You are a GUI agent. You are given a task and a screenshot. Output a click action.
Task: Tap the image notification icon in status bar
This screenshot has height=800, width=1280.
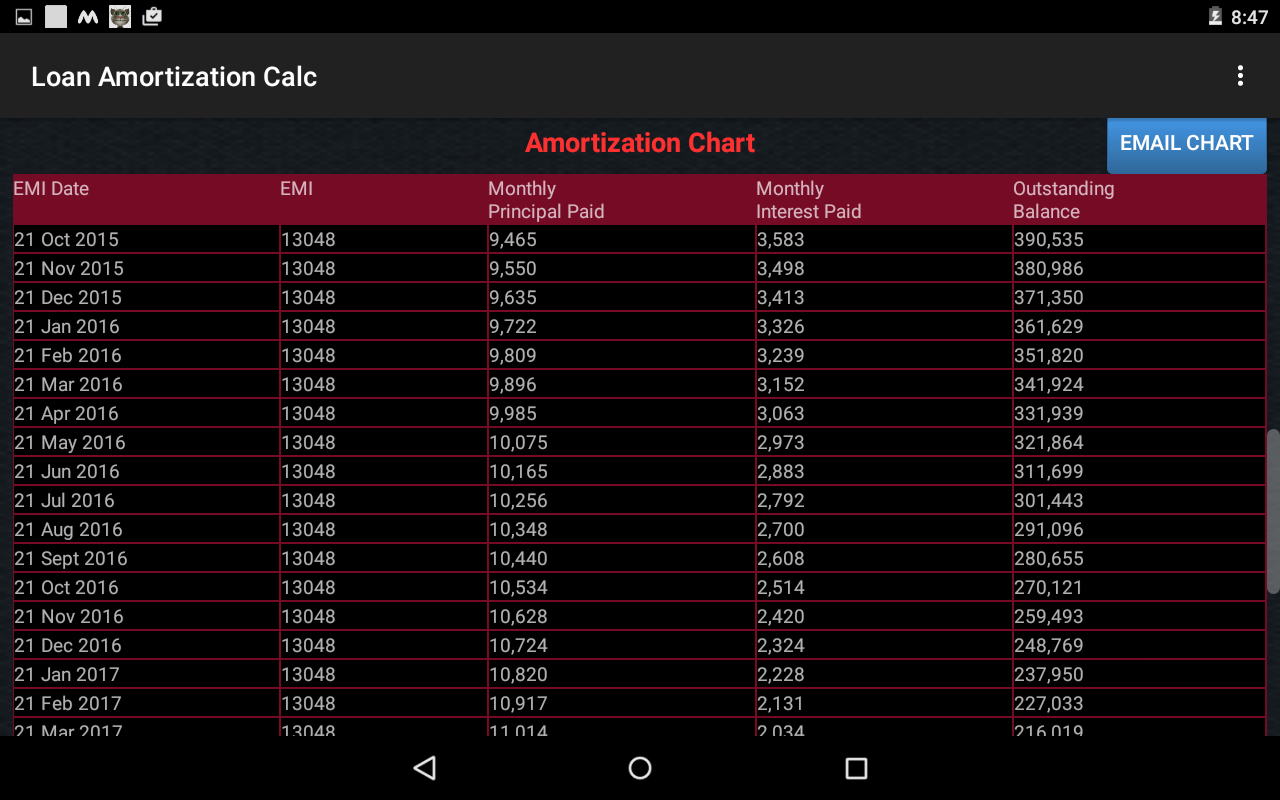point(24,17)
